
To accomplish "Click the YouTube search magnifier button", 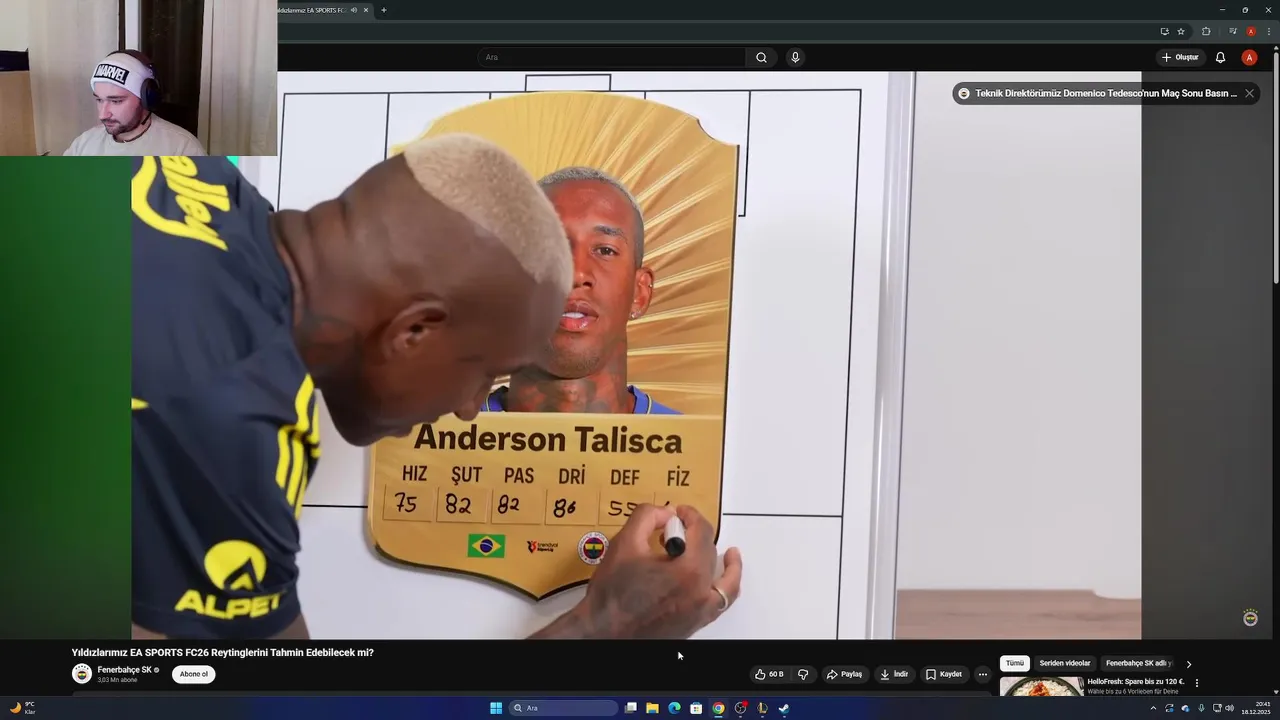I will point(761,57).
